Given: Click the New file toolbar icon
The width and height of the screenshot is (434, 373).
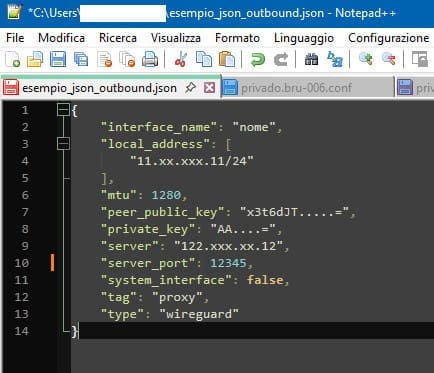Looking at the screenshot, I should pyautogui.click(x=13, y=60).
